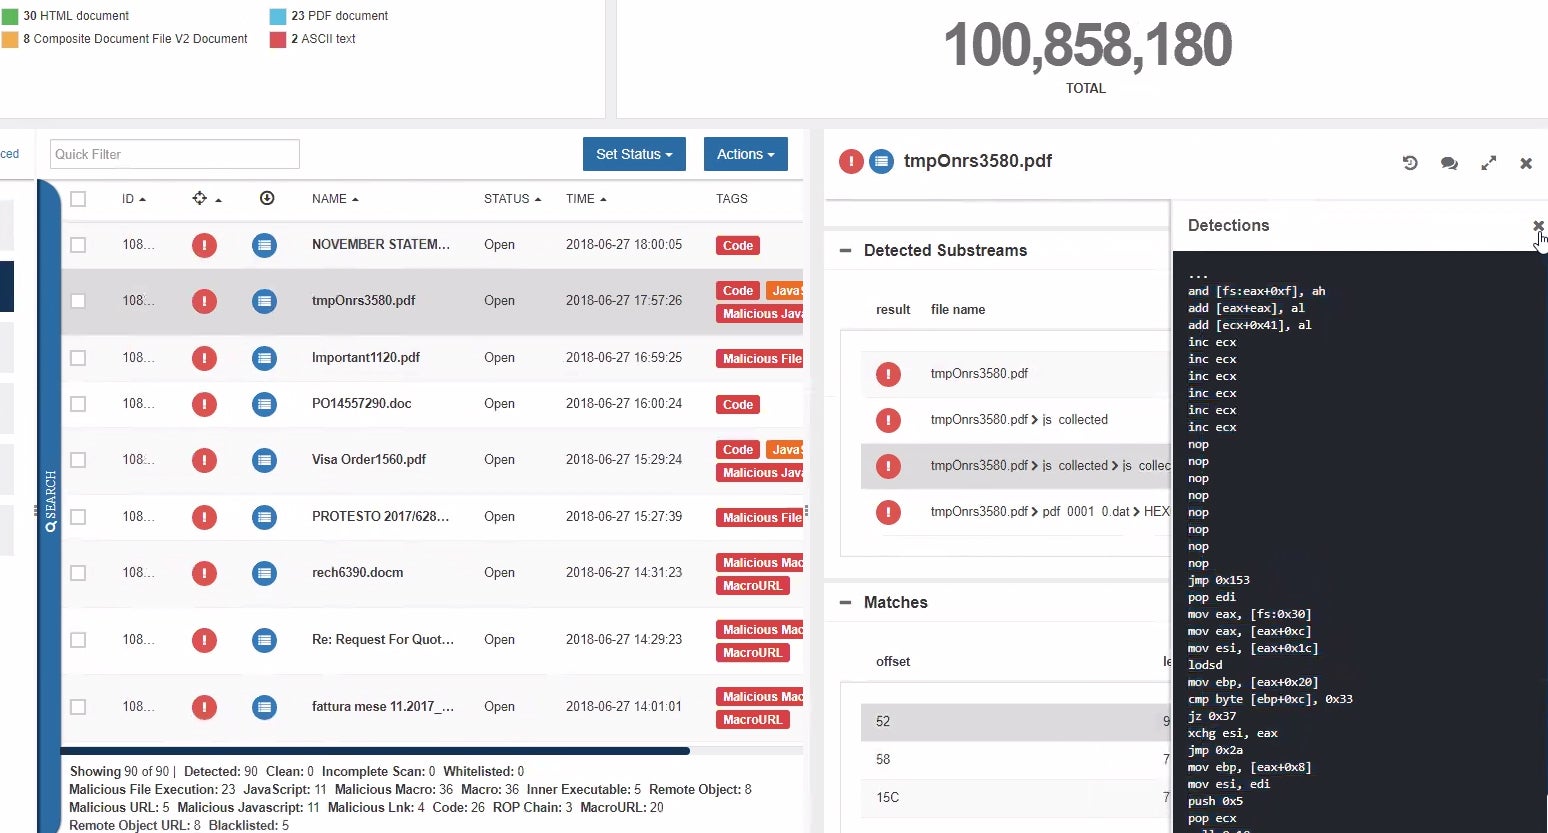Open the Actions dropdown
This screenshot has height=833, width=1548.
point(745,154)
